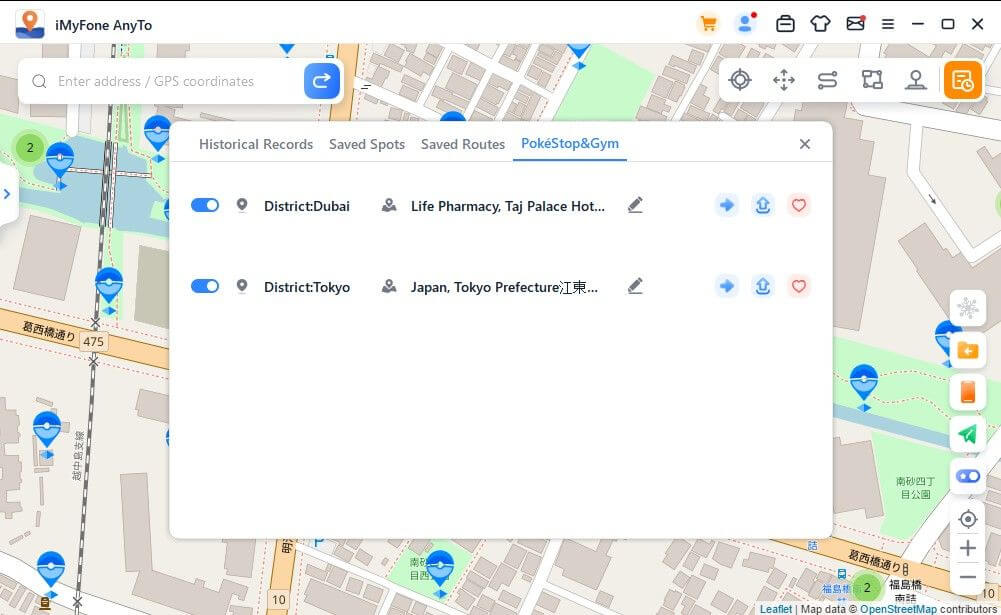Click the location pin icon beside District:Tokyo
The width and height of the screenshot is (1001, 615).
click(x=242, y=286)
